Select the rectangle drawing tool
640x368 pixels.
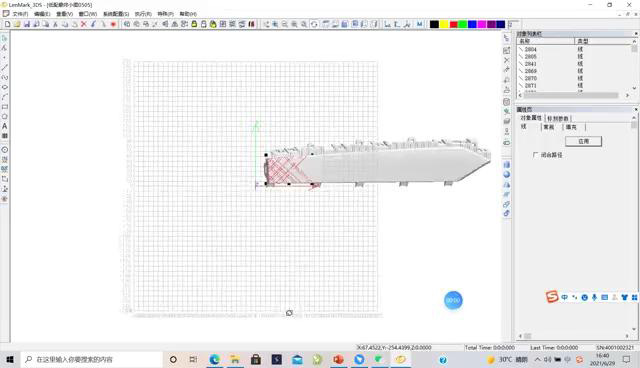coord(4,107)
